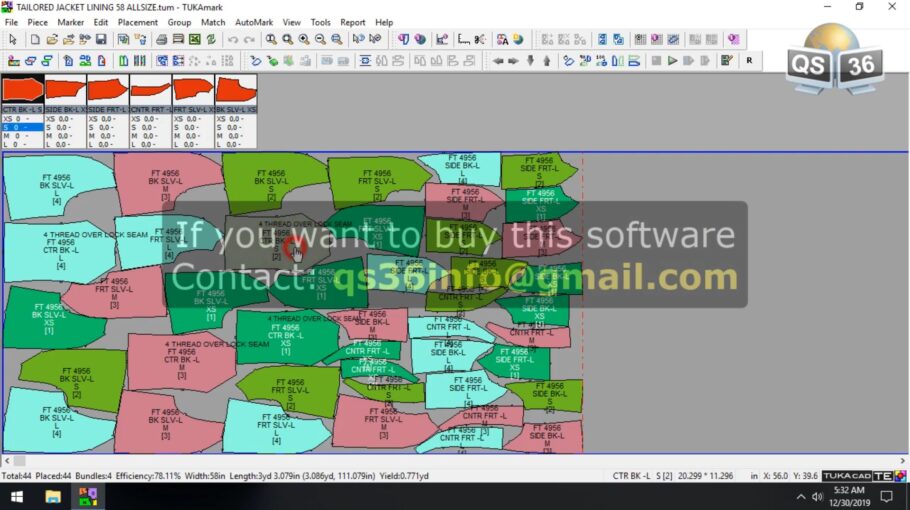
Task: Click the left arrow move icon
Action: click(x=497, y=61)
